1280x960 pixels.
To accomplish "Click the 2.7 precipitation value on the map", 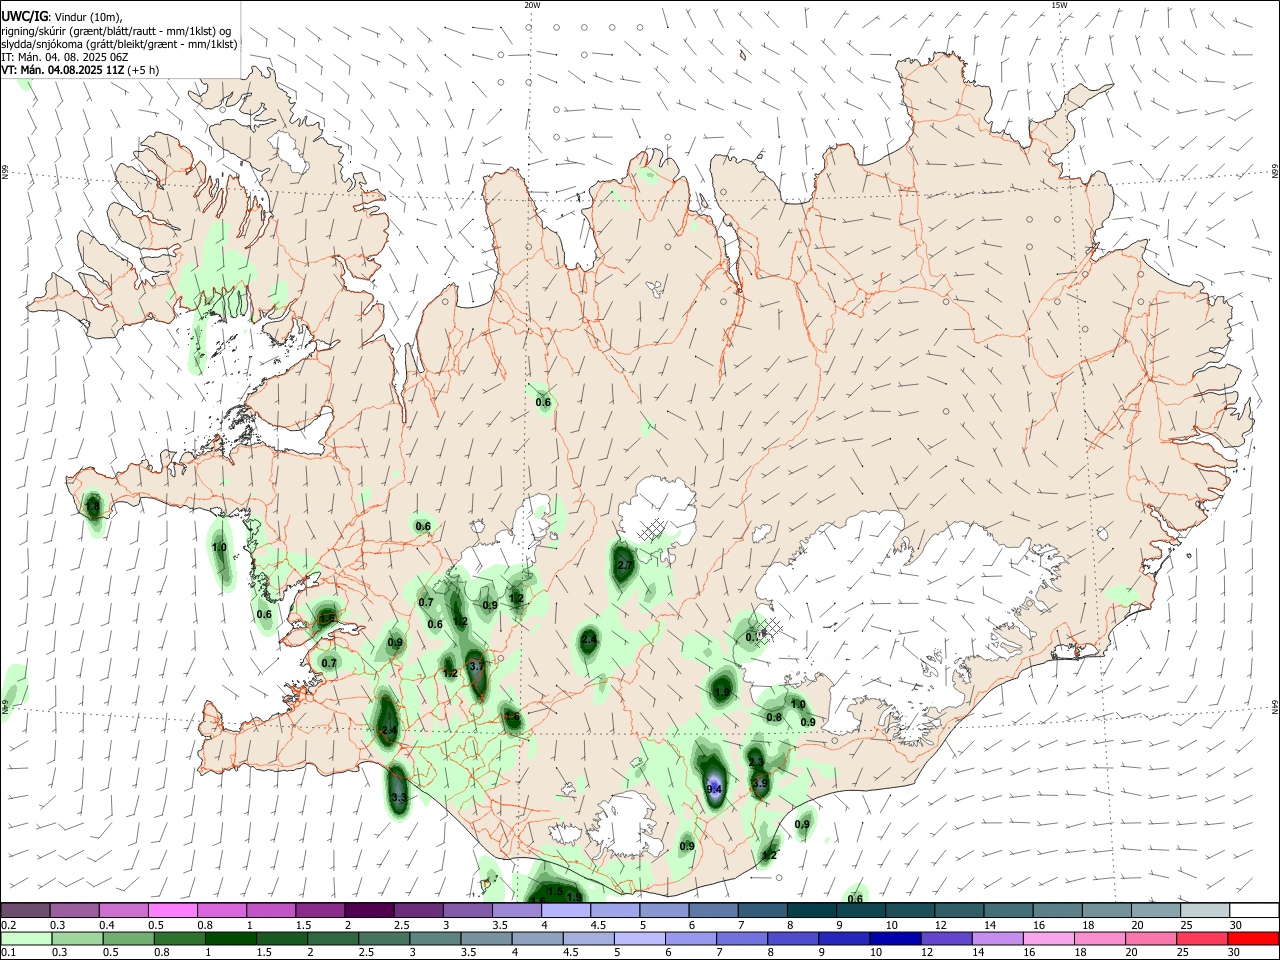I will (x=625, y=565).
